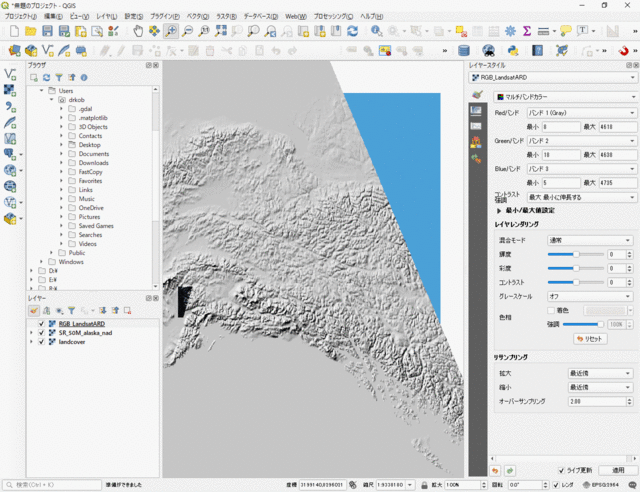Filter legend icon in Layers panel
The width and height of the screenshot is (640, 492).
[x=71, y=311]
